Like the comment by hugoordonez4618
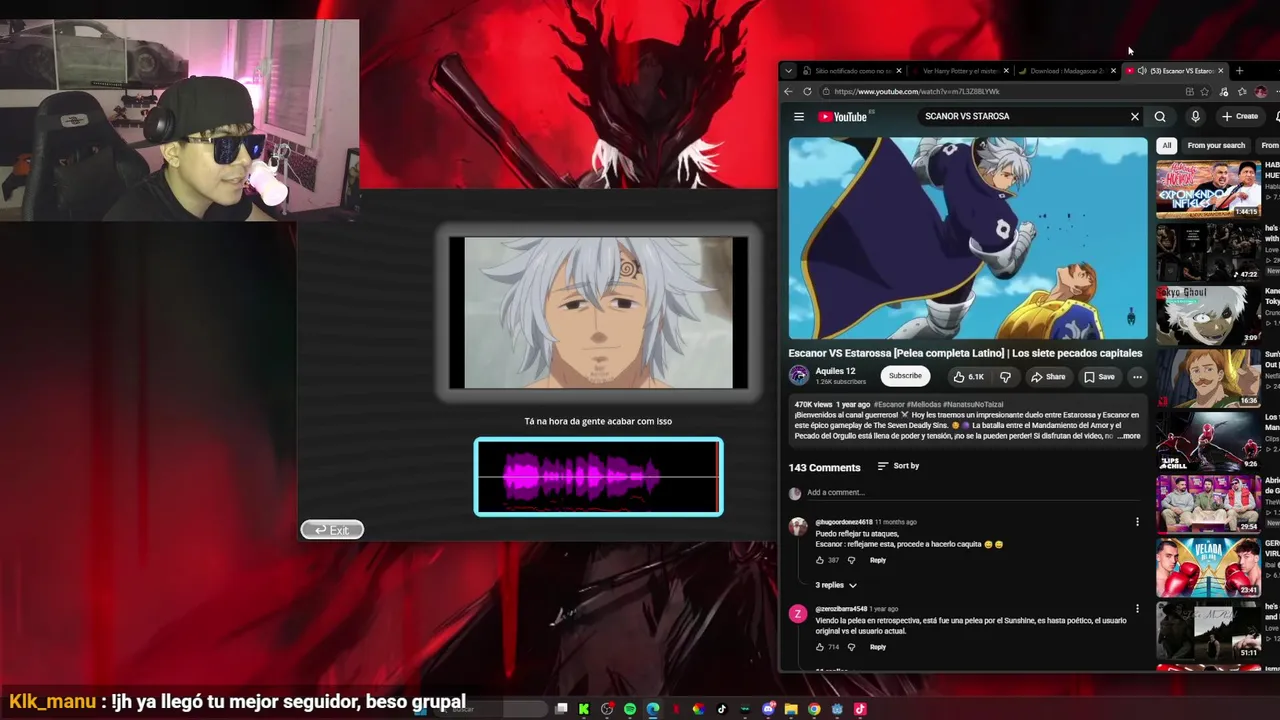 click(820, 560)
